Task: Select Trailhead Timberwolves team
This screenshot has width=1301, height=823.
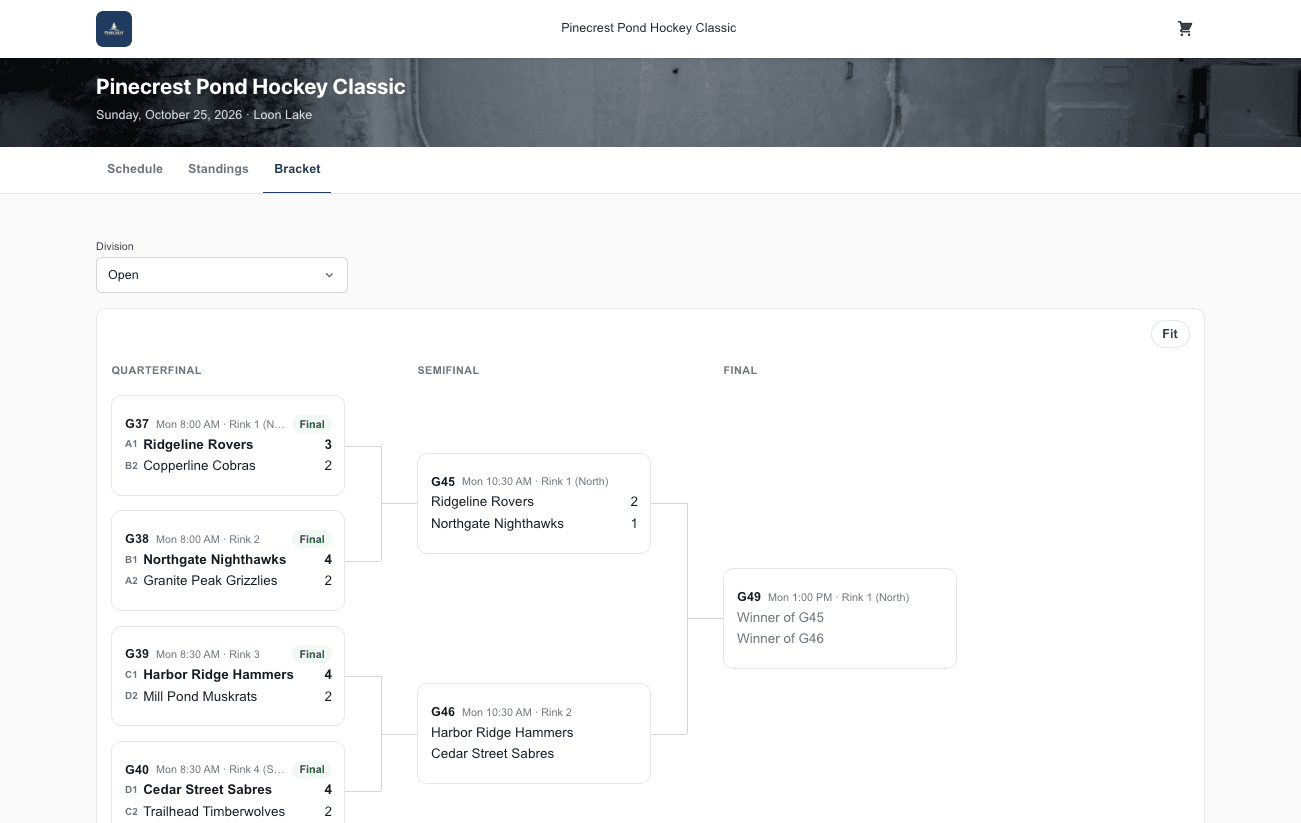Action: click(x=214, y=811)
